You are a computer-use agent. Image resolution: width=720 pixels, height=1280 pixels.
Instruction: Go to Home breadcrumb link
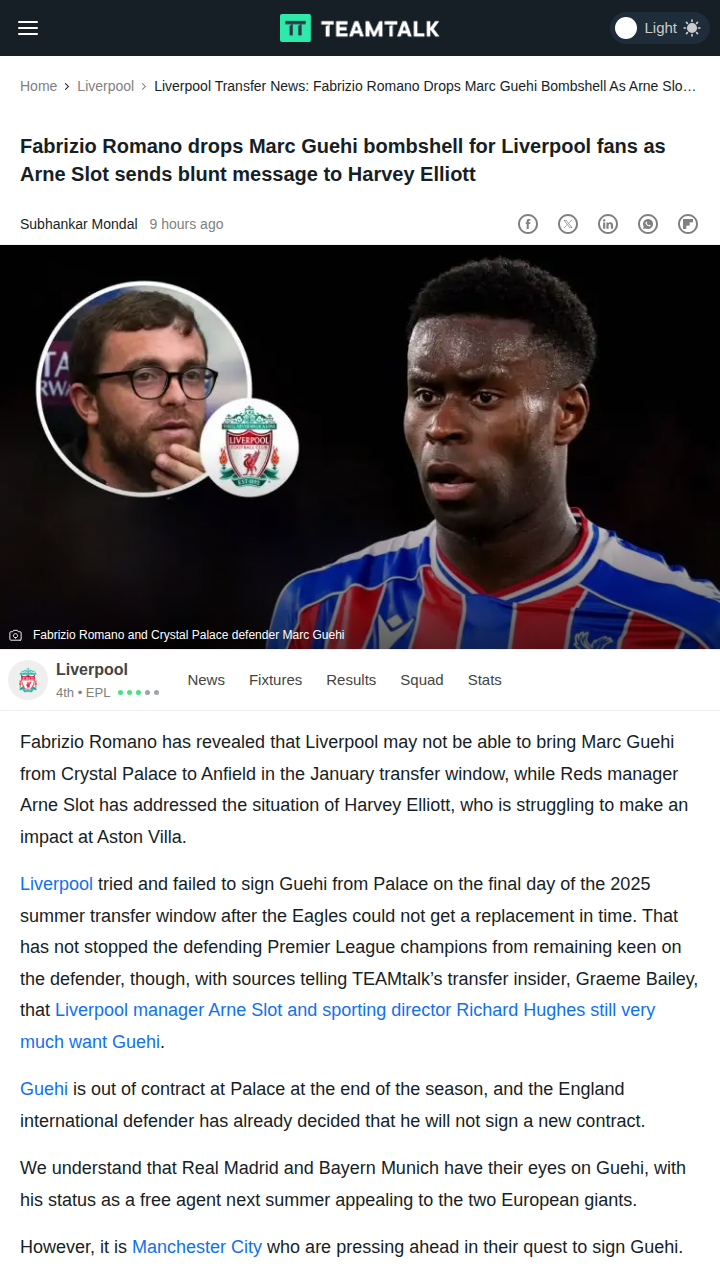(x=38, y=86)
